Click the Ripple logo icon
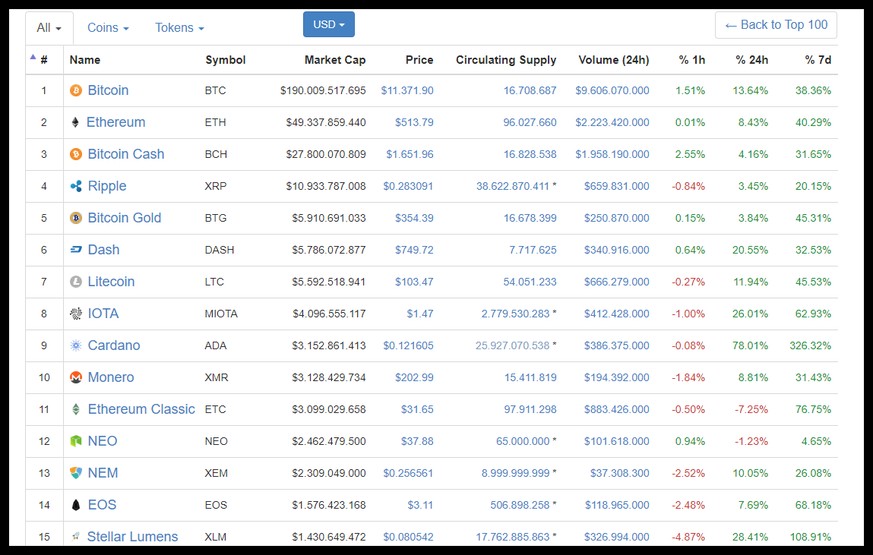The width and height of the screenshot is (873, 555). (76, 186)
